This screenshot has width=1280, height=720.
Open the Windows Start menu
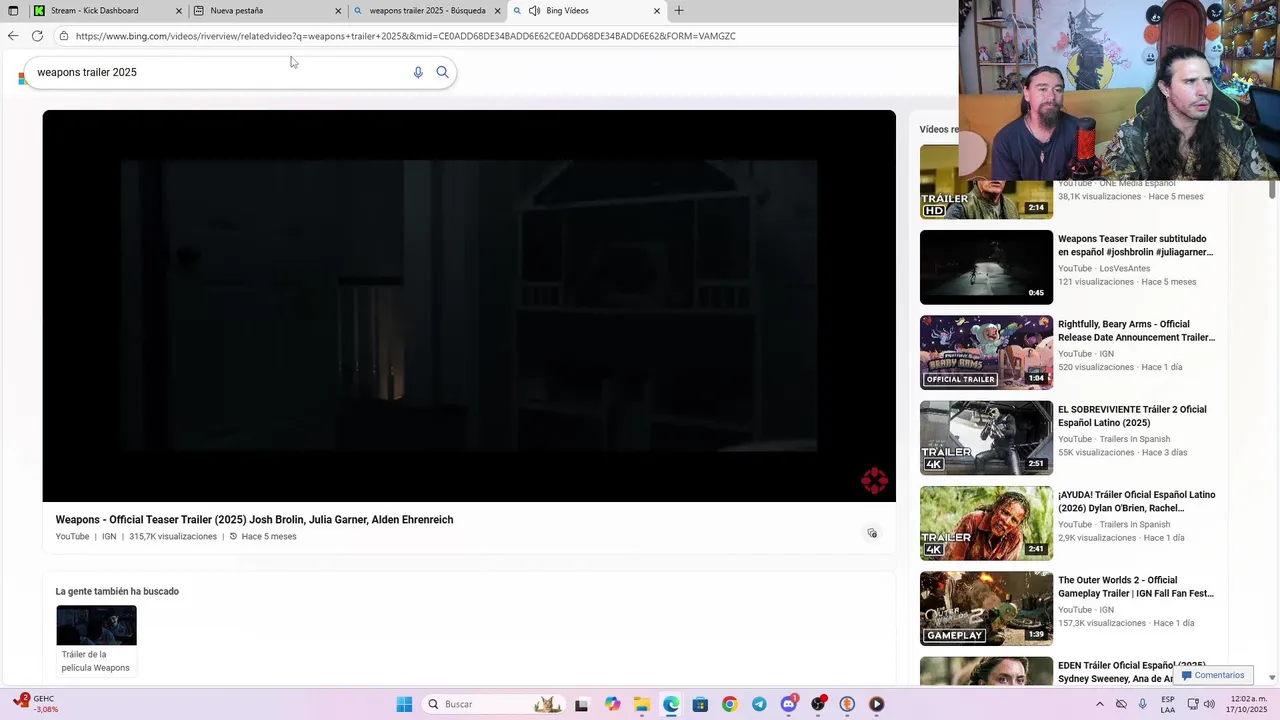click(404, 704)
